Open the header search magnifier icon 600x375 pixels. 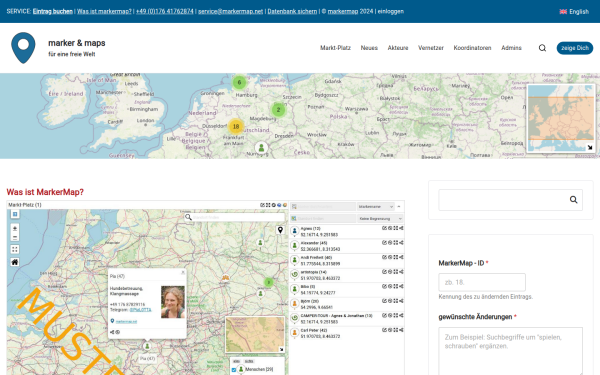coord(542,48)
